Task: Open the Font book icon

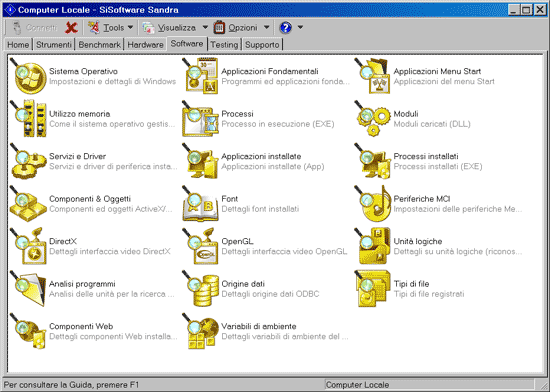Action: click(x=200, y=203)
